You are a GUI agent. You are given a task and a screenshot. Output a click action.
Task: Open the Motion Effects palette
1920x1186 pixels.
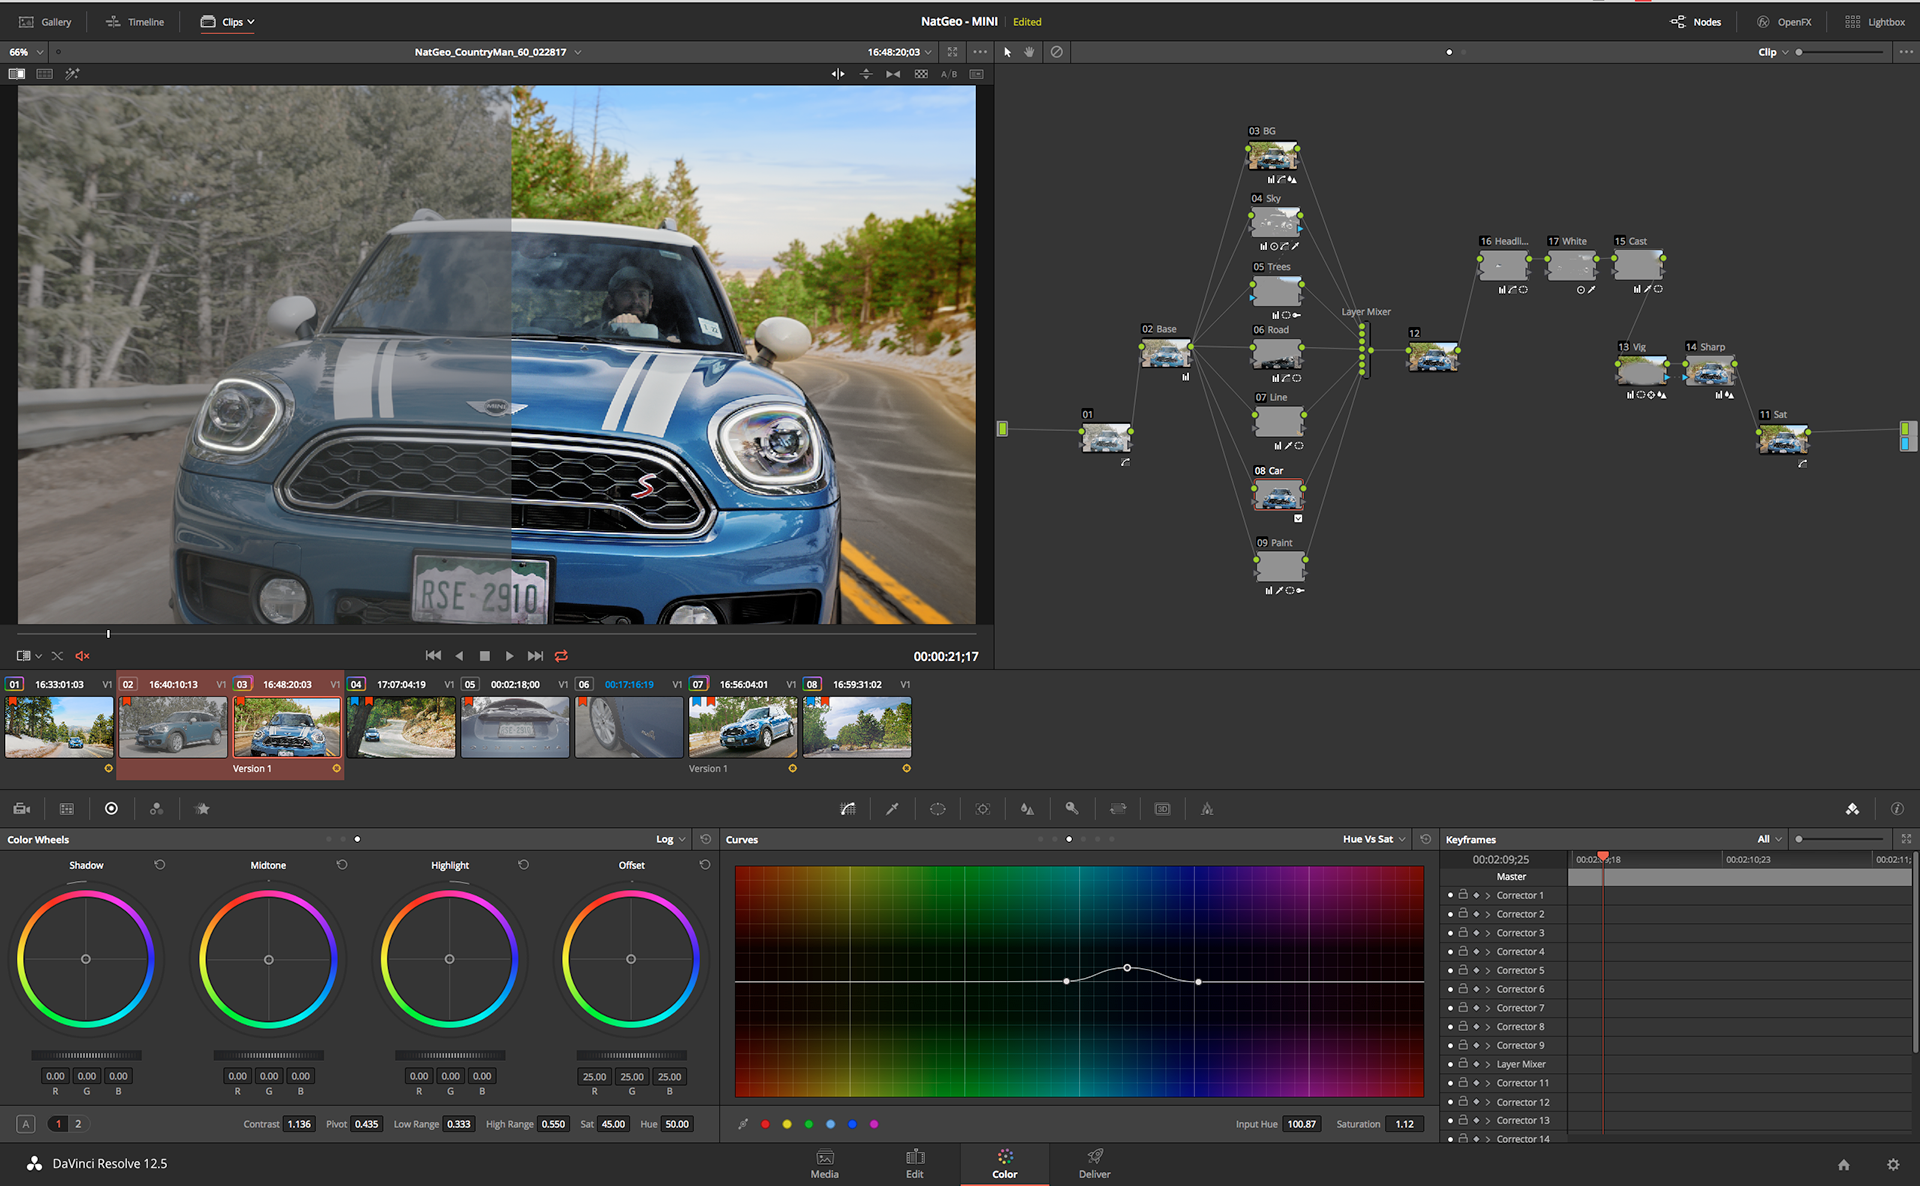202,809
